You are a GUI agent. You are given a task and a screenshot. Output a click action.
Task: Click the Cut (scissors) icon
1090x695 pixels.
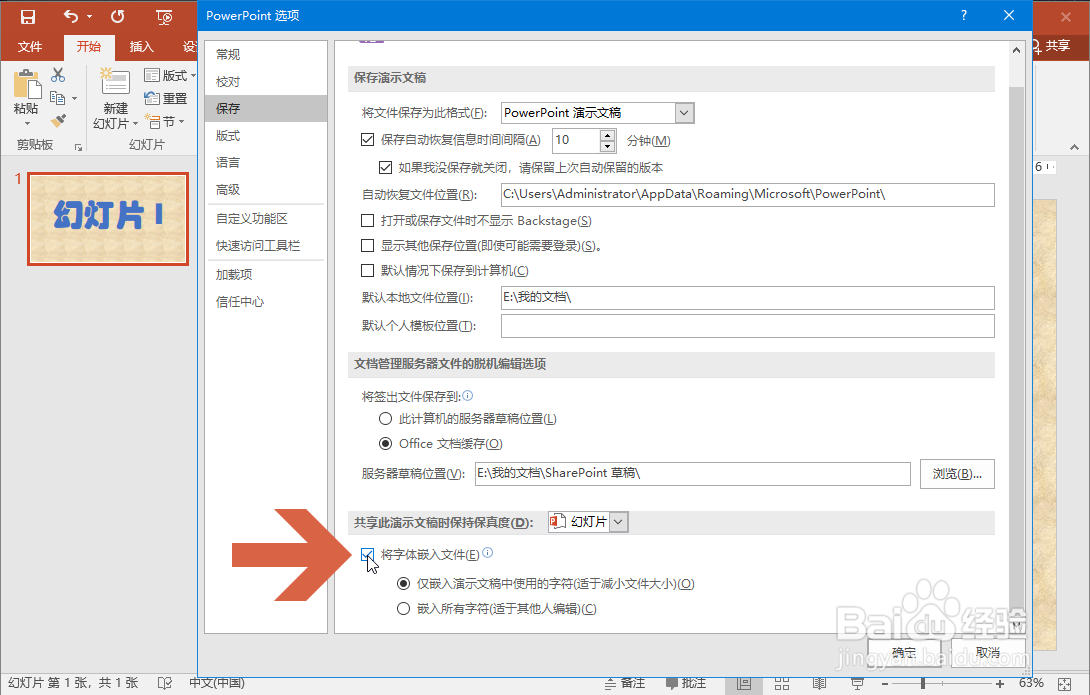tap(56, 74)
